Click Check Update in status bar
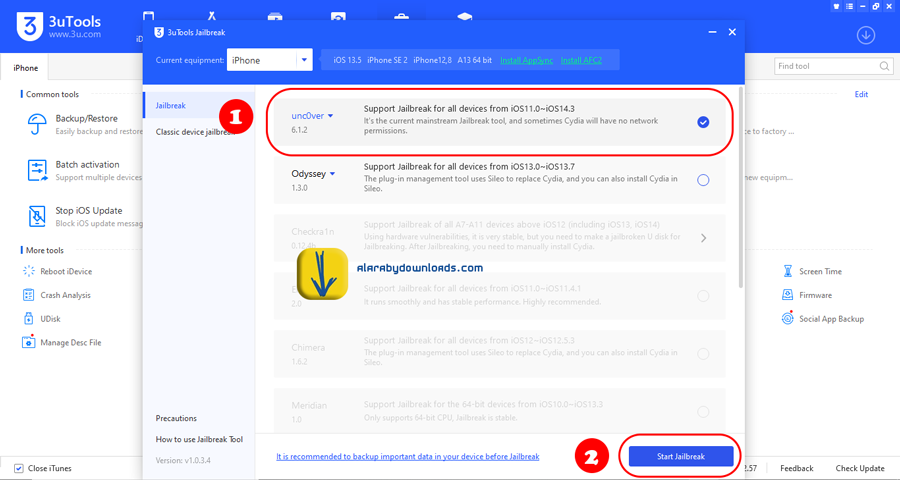Image resolution: width=900 pixels, height=480 pixels. (x=860, y=468)
